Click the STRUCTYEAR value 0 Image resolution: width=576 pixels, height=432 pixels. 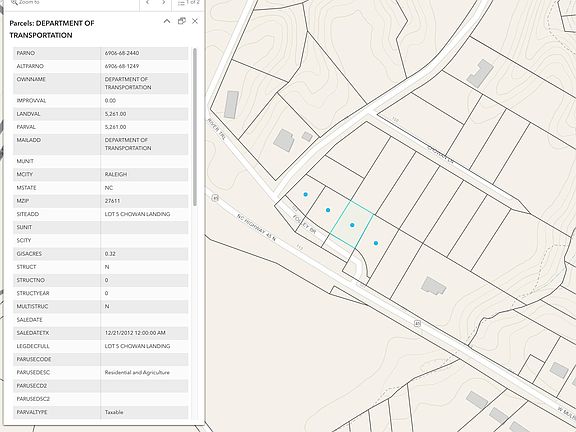(x=107, y=293)
